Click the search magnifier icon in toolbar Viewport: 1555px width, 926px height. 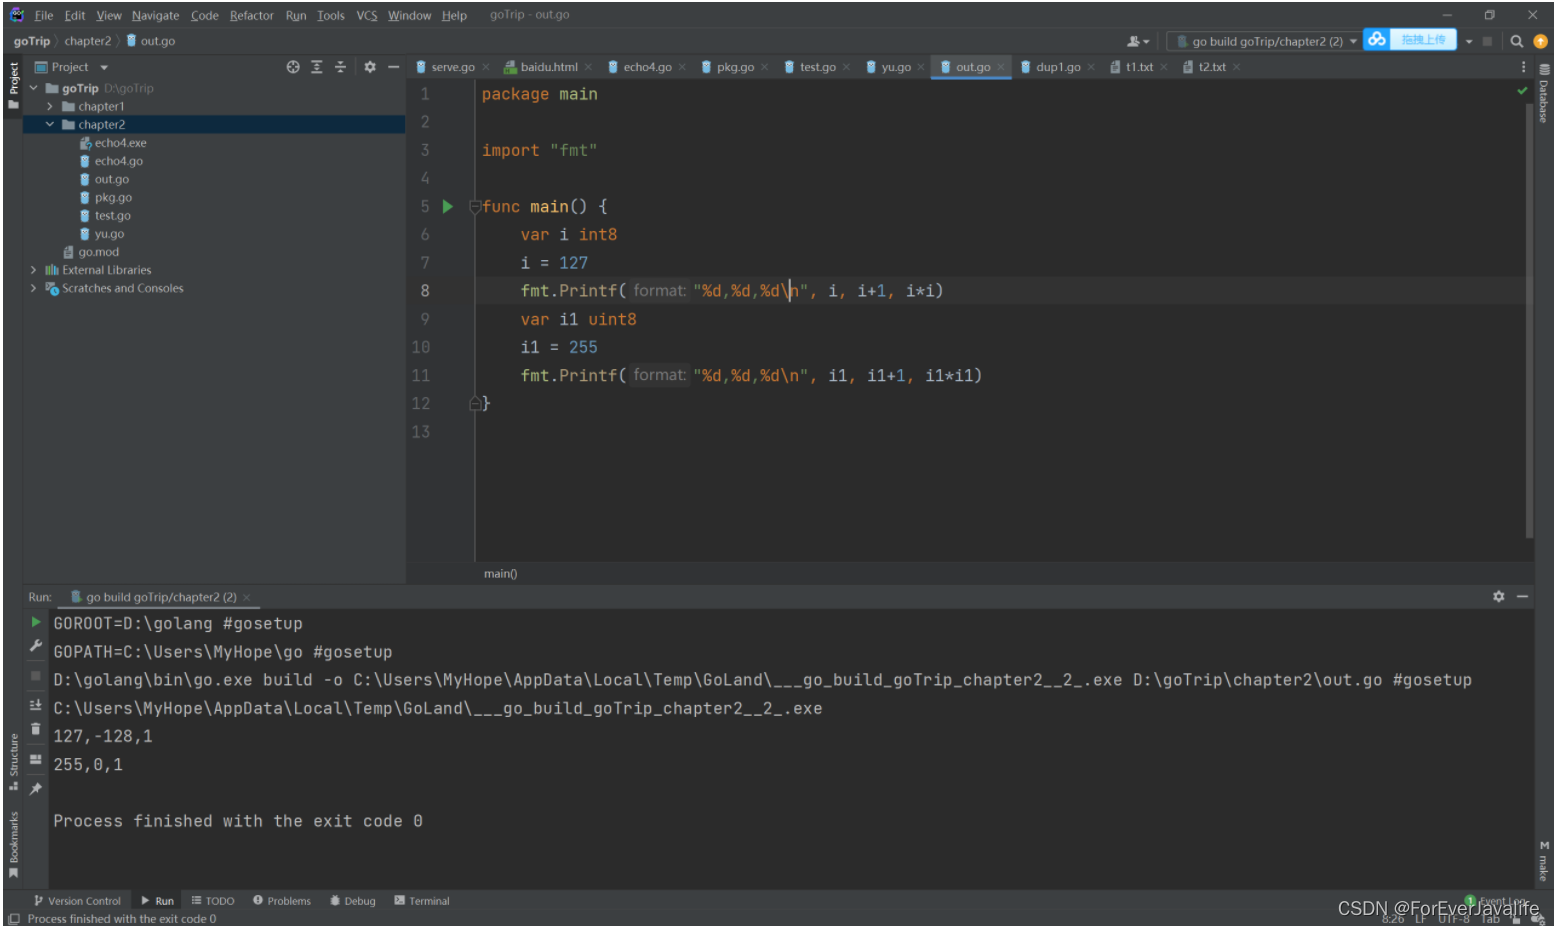(1517, 41)
